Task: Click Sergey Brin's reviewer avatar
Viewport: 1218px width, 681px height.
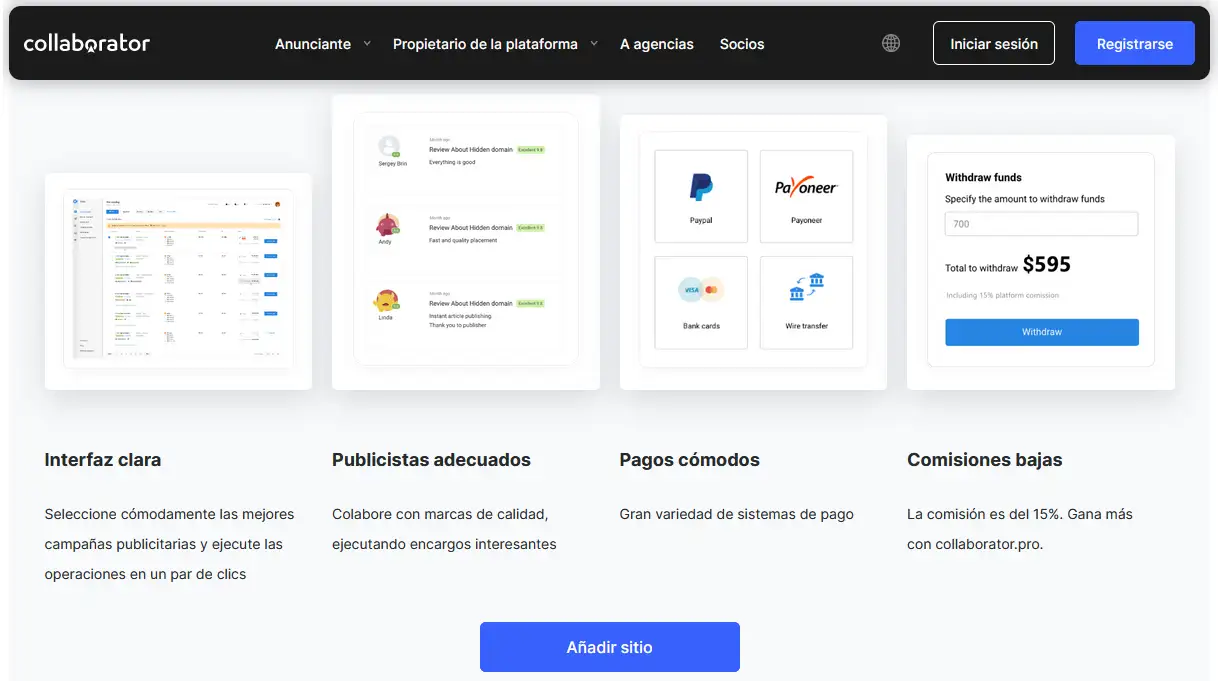Action: pos(389,146)
